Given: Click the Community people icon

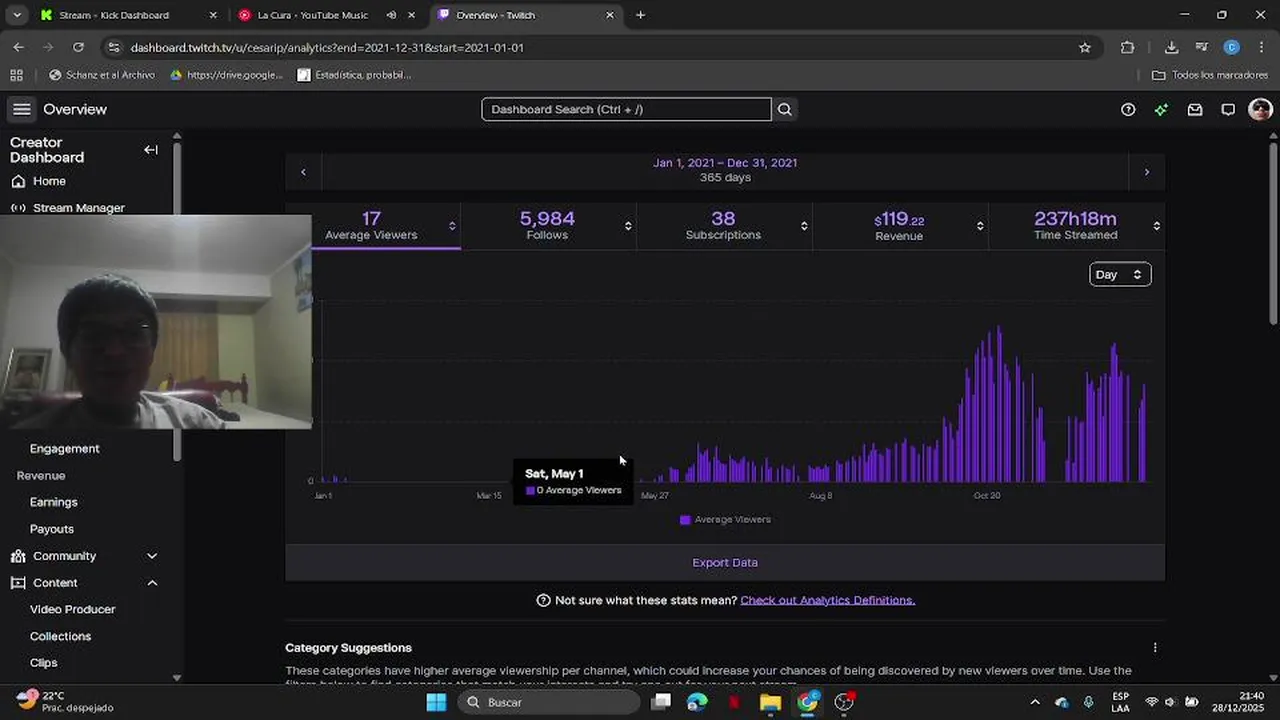Looking at the screenshot, I should 18,556.
